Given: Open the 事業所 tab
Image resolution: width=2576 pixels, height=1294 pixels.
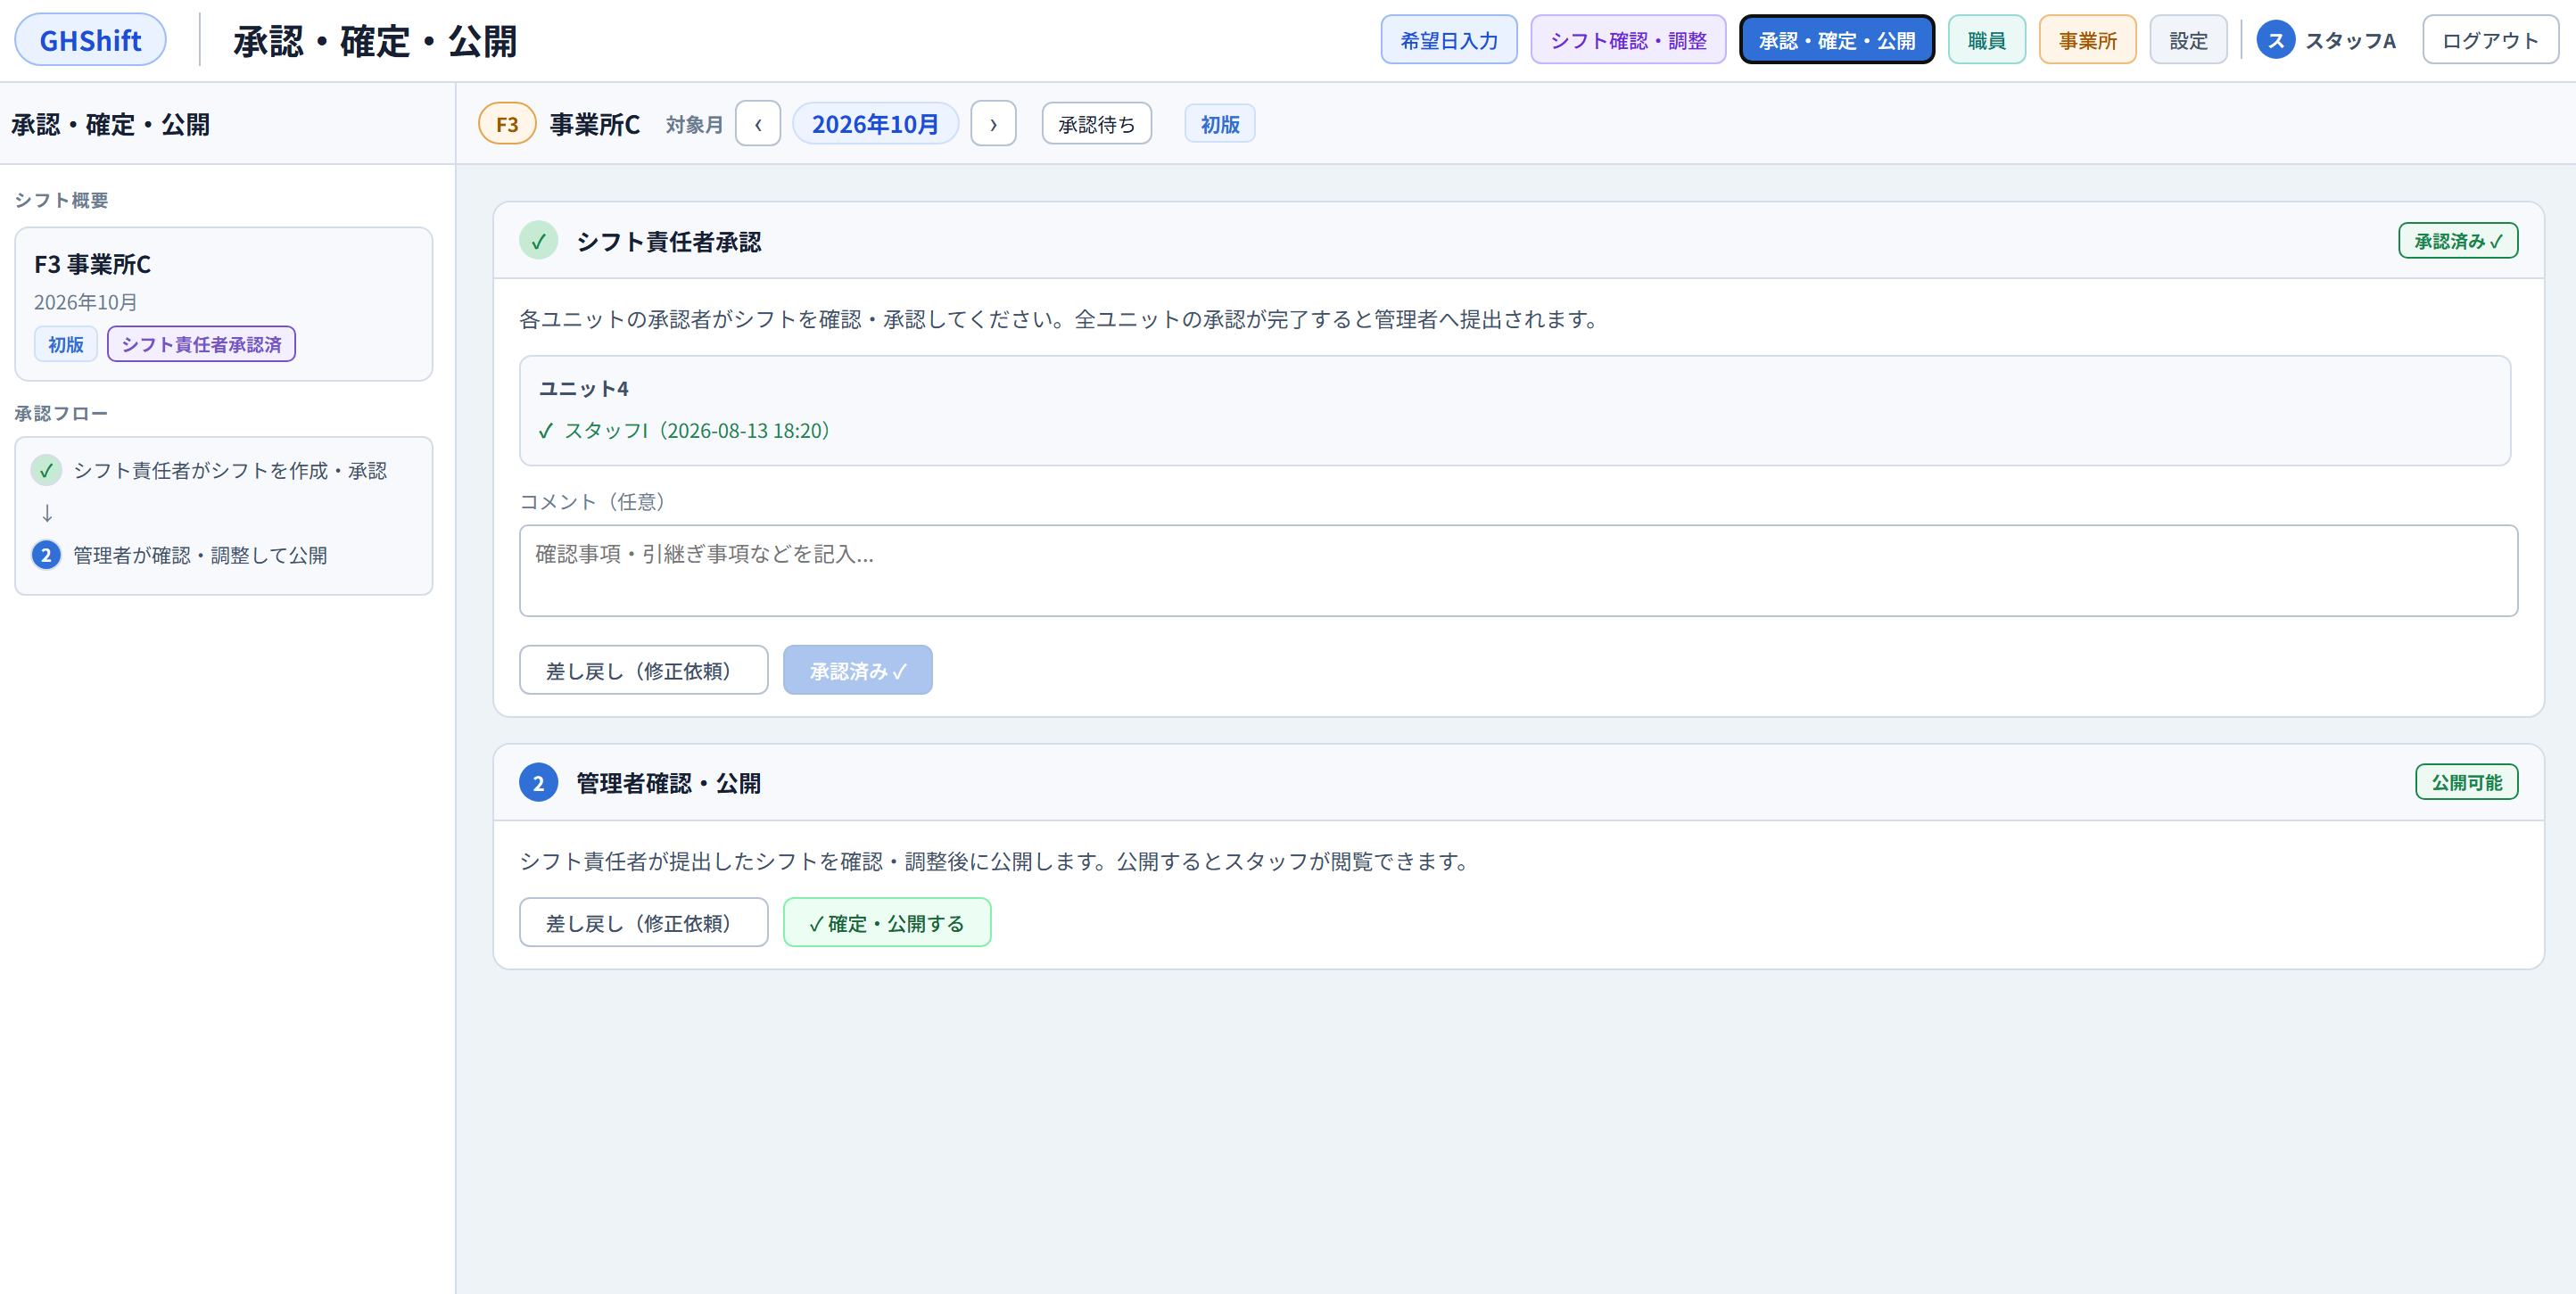Looking at the screenshot, I should [x=2087, y=40].
